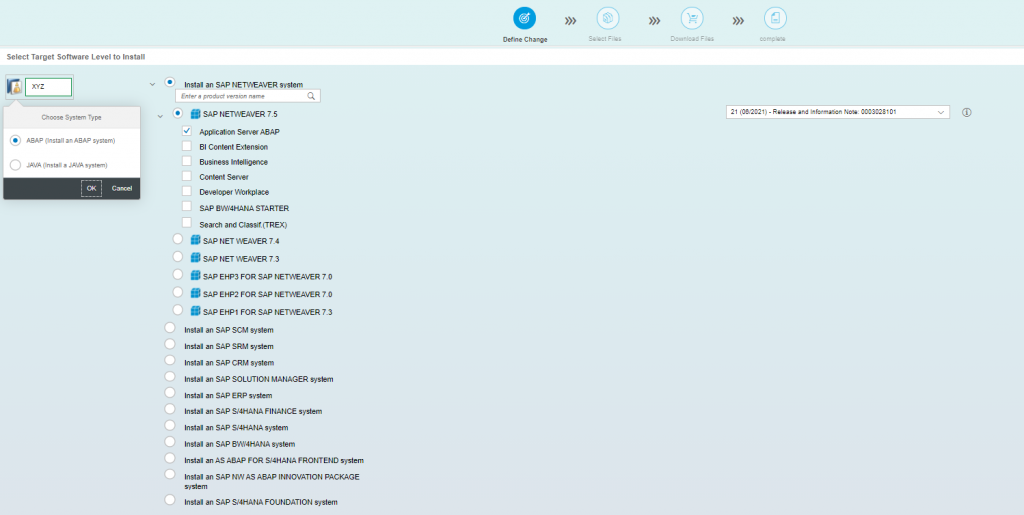1024x515 pixels.
Task: Click the Select Target Software Level to Install heading
Action: pos(76,57)
